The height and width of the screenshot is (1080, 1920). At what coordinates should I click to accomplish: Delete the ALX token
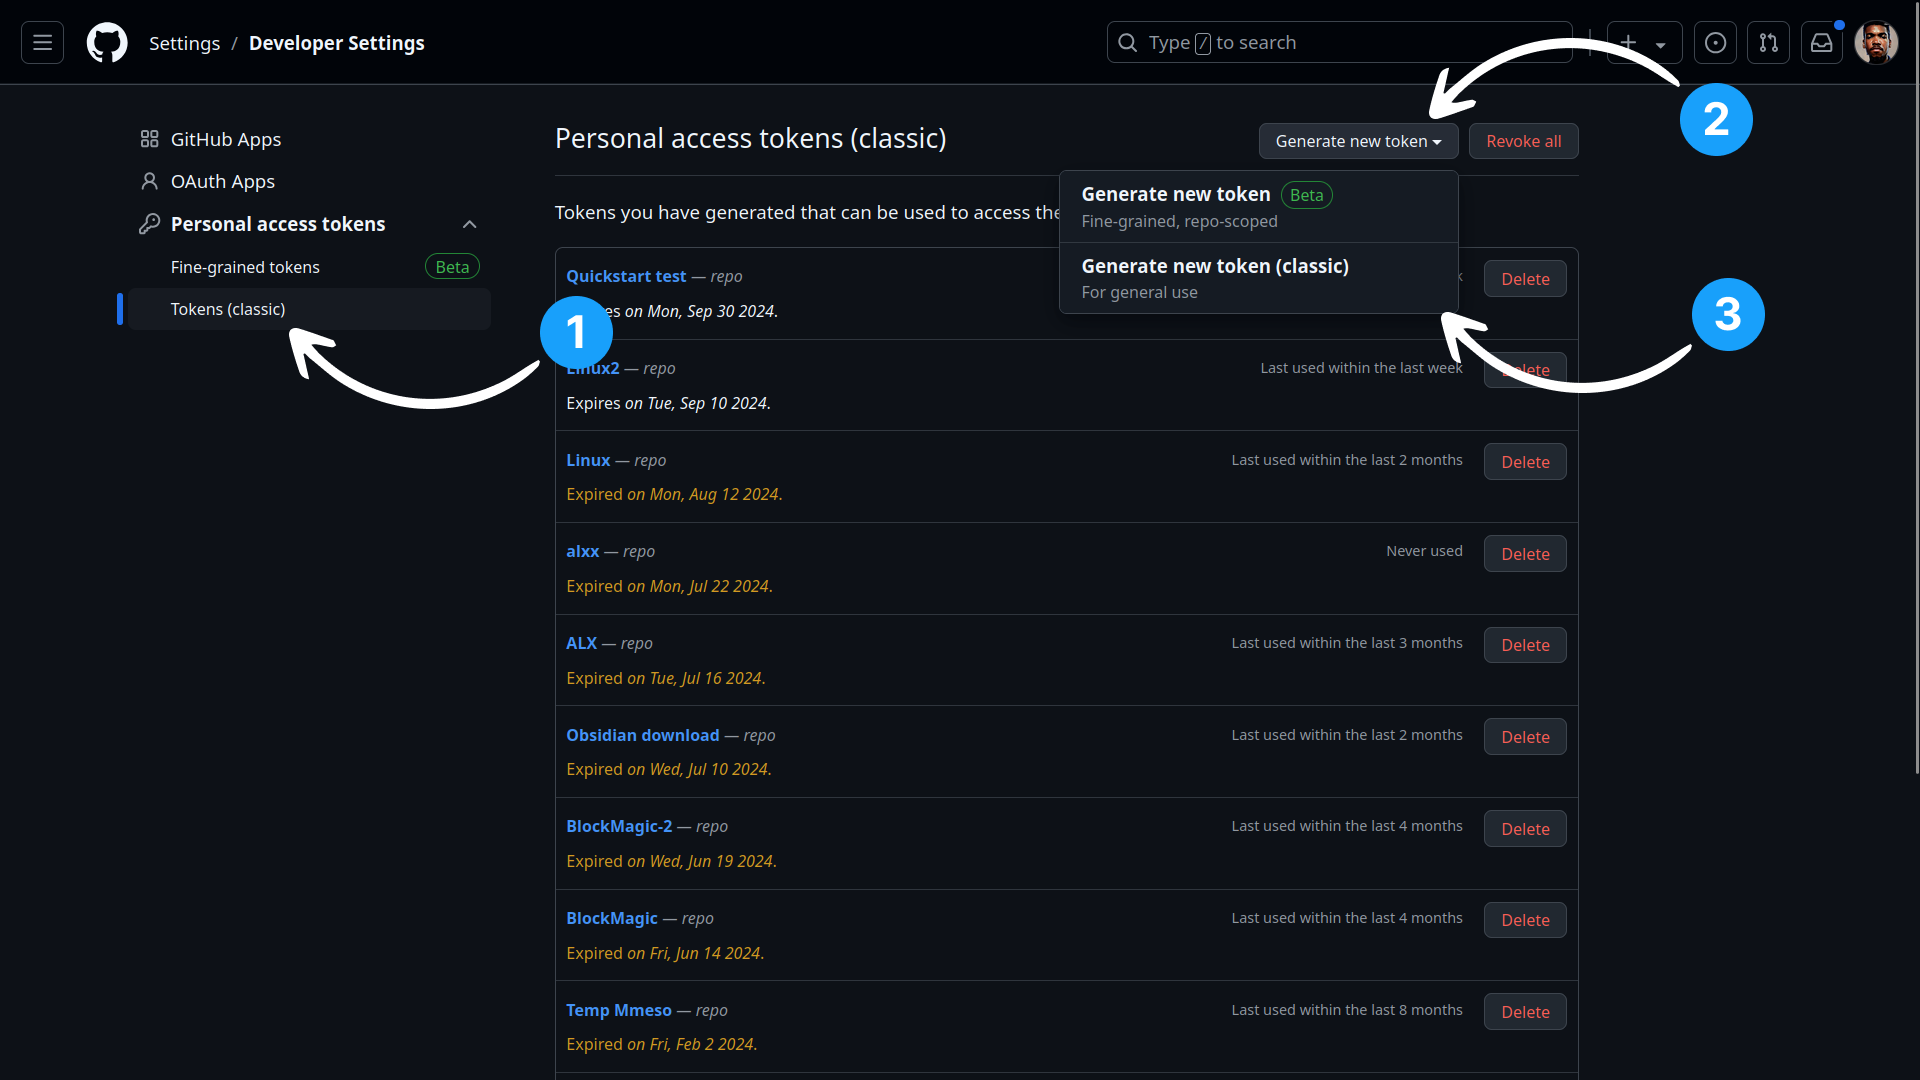coord(1525,645)
